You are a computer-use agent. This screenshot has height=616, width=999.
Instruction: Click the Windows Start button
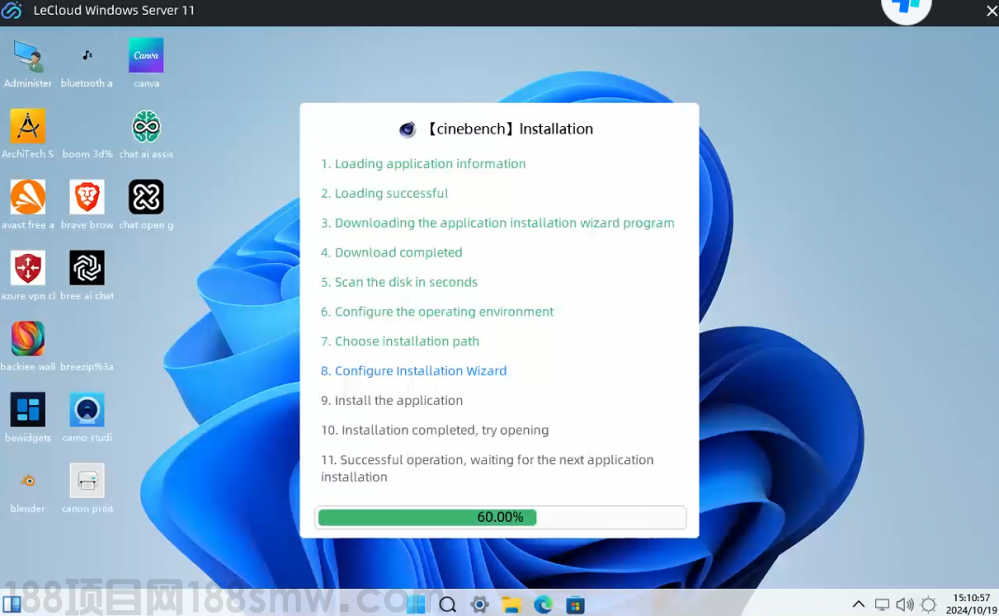tap(416, 604)
